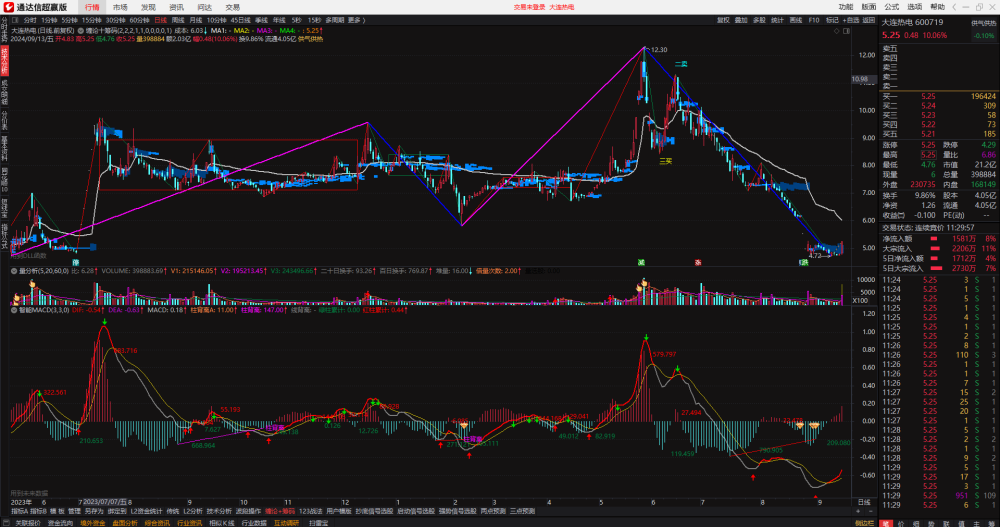Select the 5分钟 chart period
The height and width of the screenshot is (527, 1000).
point(70,20)
